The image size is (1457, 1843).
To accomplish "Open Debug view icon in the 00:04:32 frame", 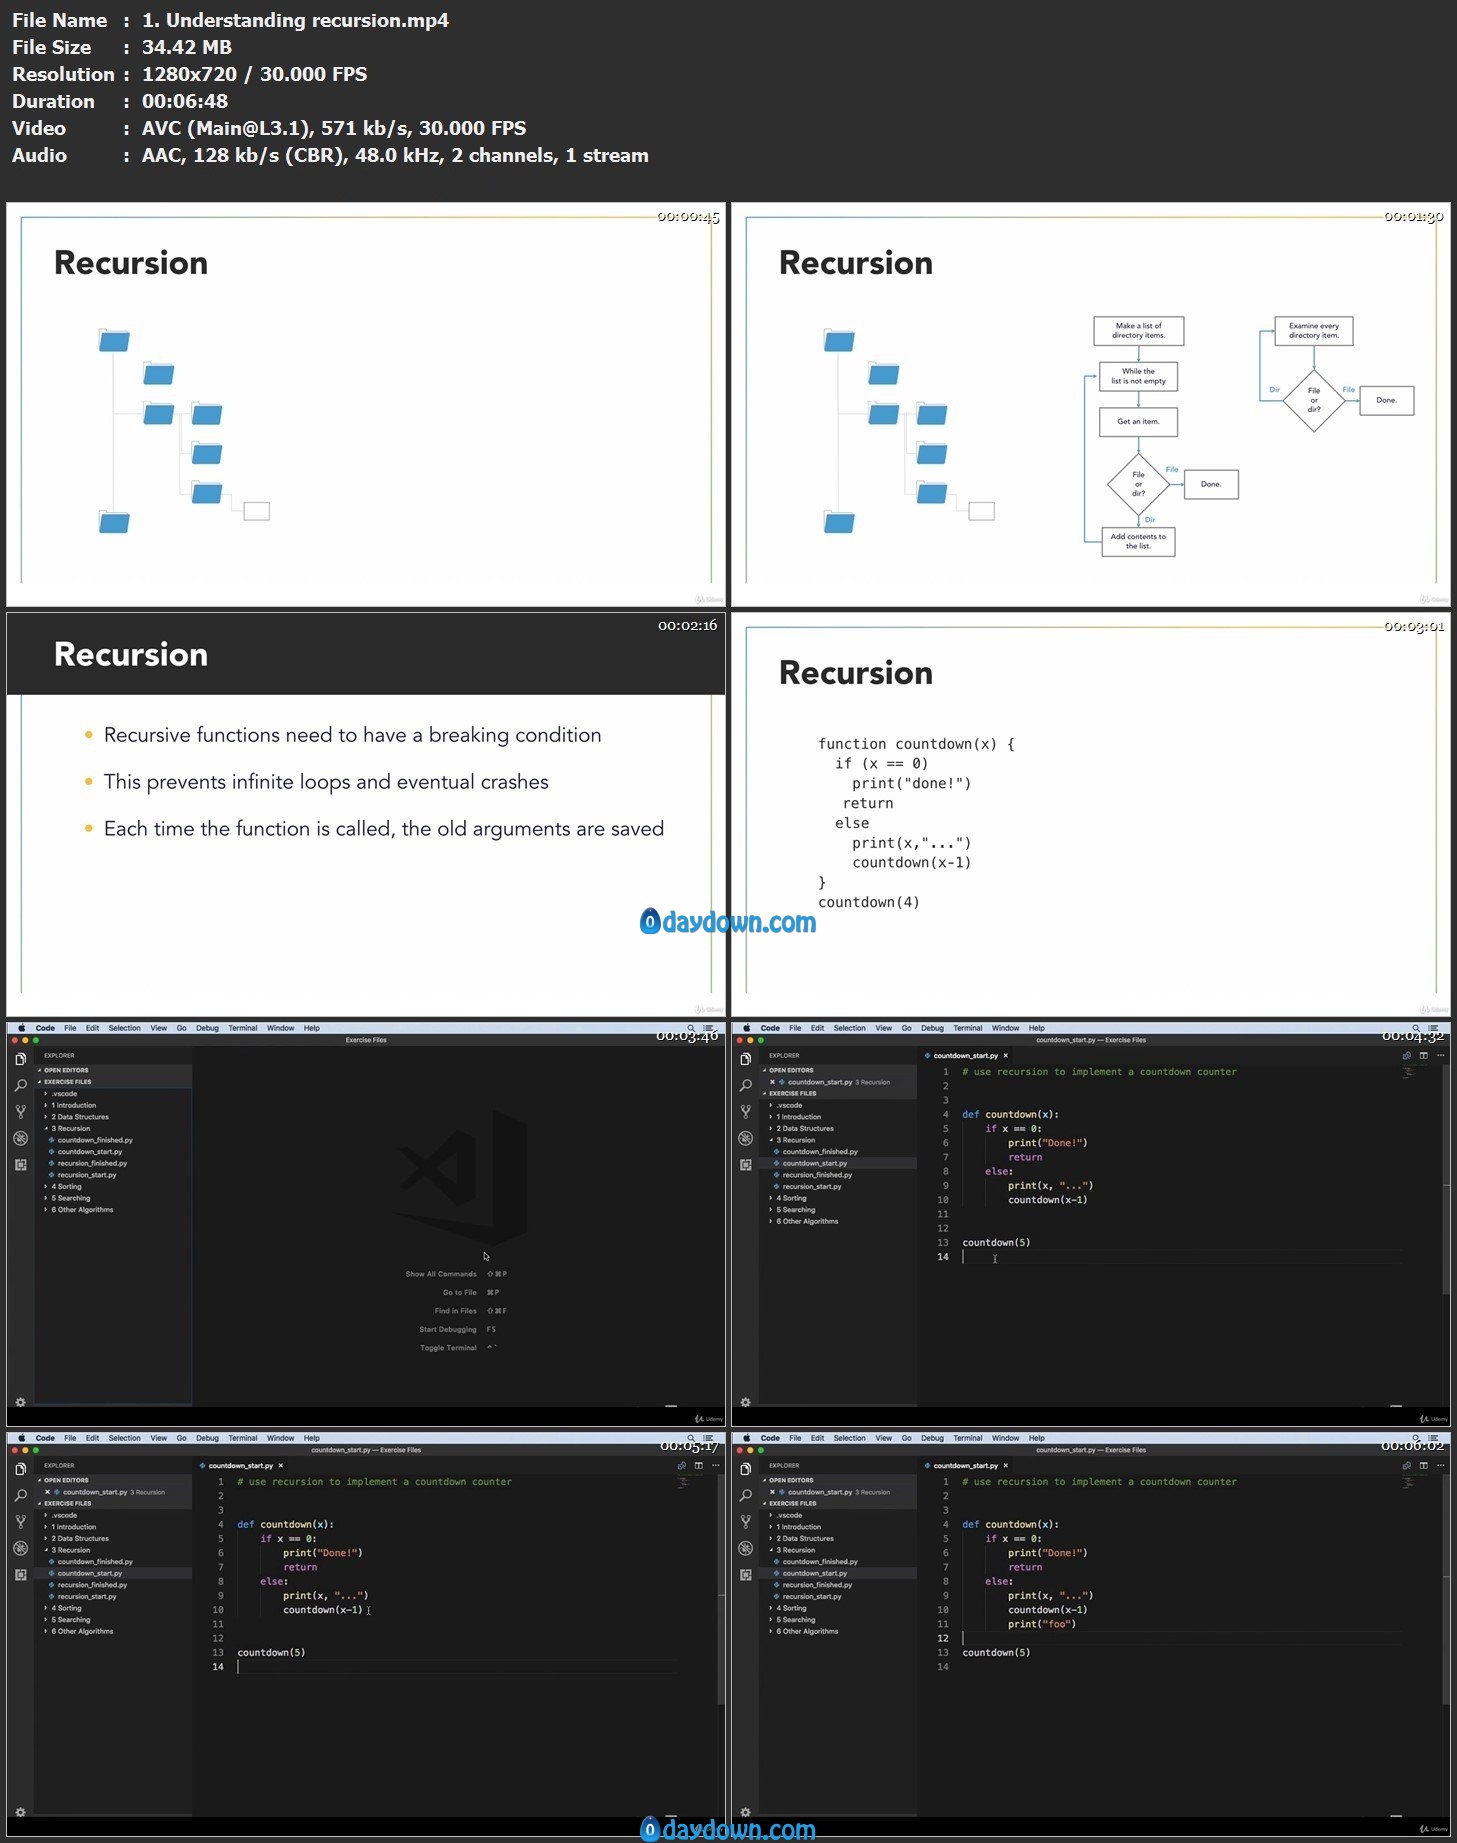I will (x=745, y=1138).
